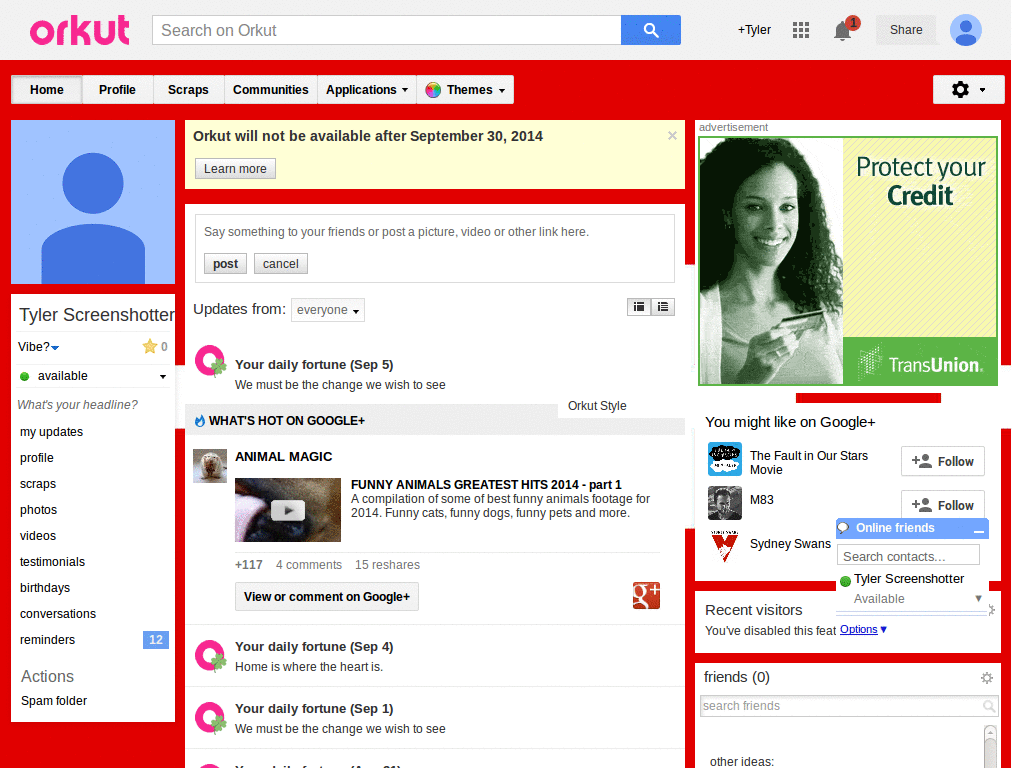Viewport: 1024px width, 768px height.
Task: Expand the chat Available status dropdown
Action: [x=978, y=598]
